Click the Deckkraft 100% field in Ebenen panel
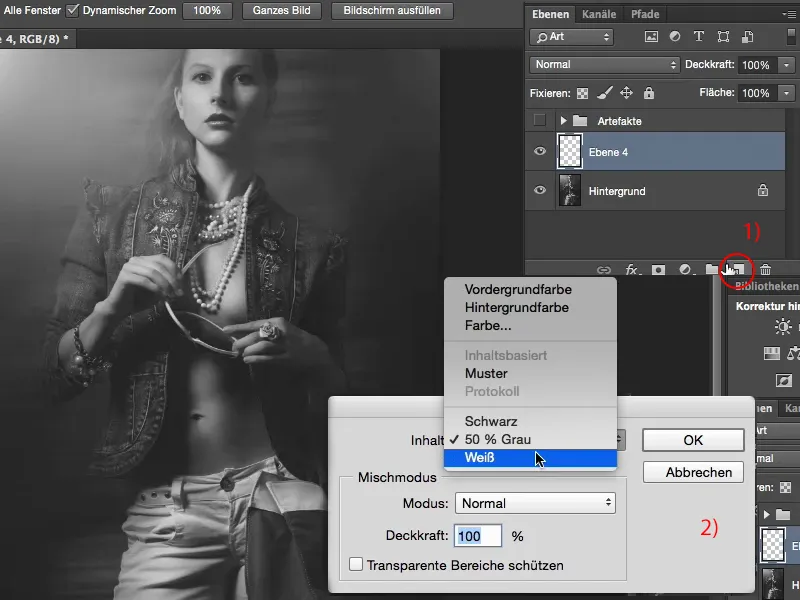This screenshot has width=800, height=600. point(757,65)
